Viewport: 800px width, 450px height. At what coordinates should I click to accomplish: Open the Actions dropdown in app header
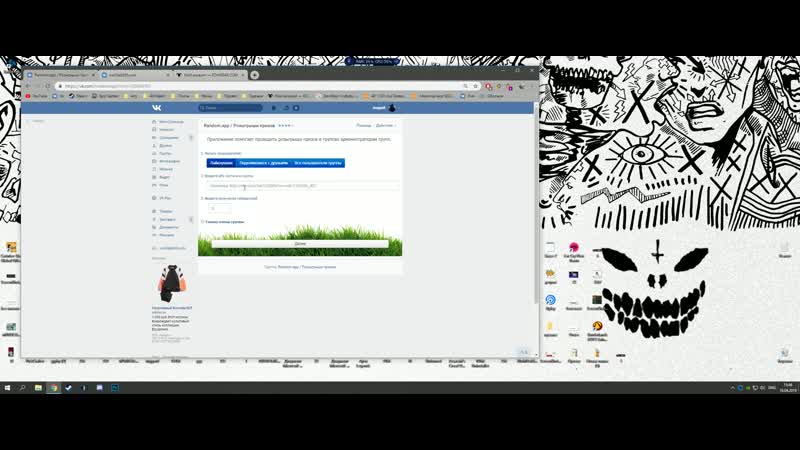[386, 126]
